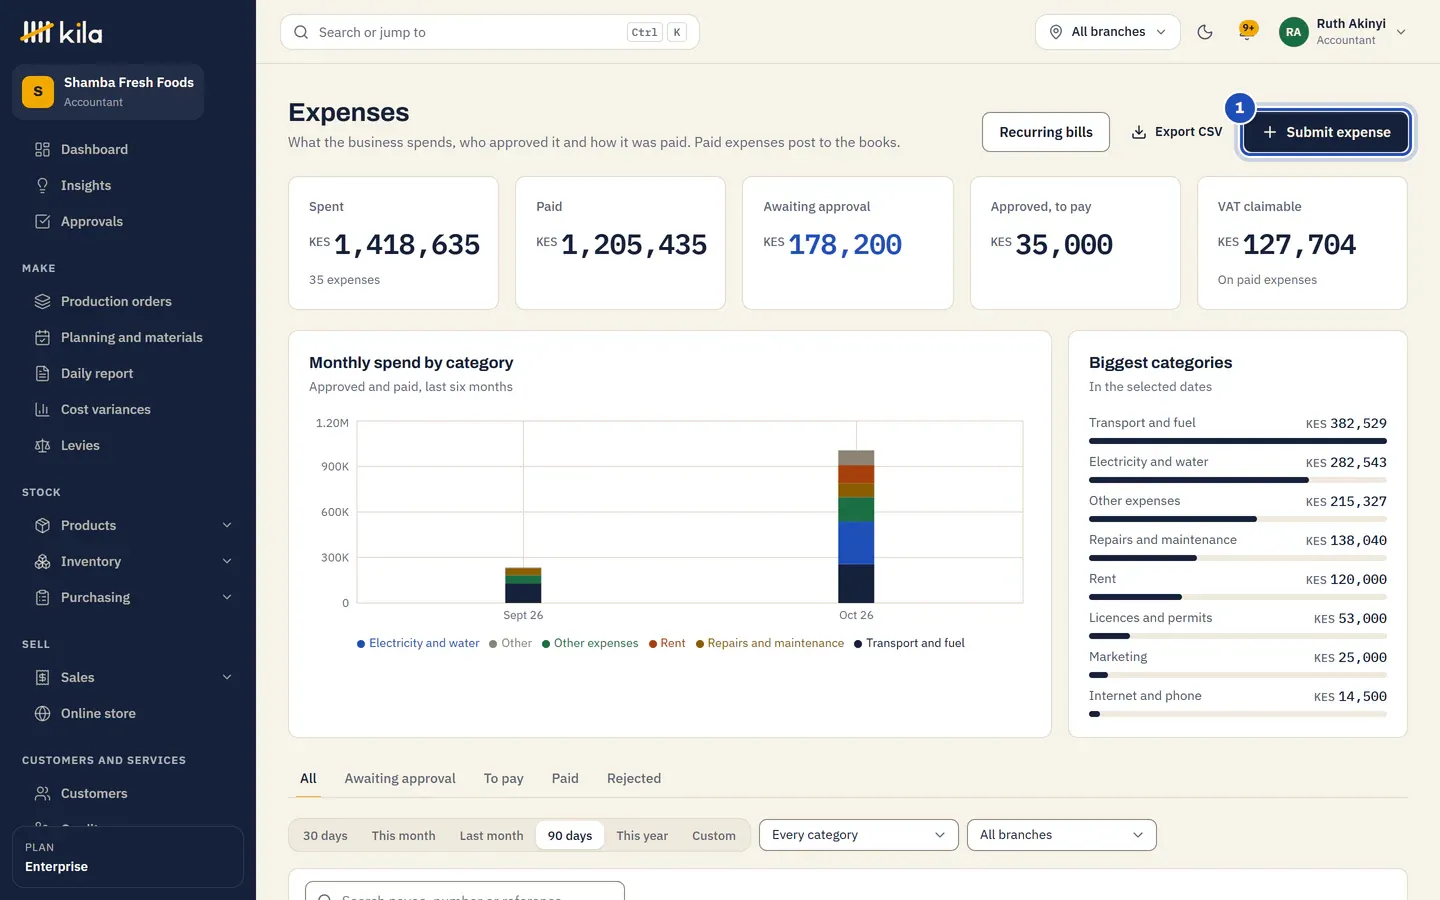Switch to the Paid tab
This screenshot has height=900, width=1440.
pos(565,778)
